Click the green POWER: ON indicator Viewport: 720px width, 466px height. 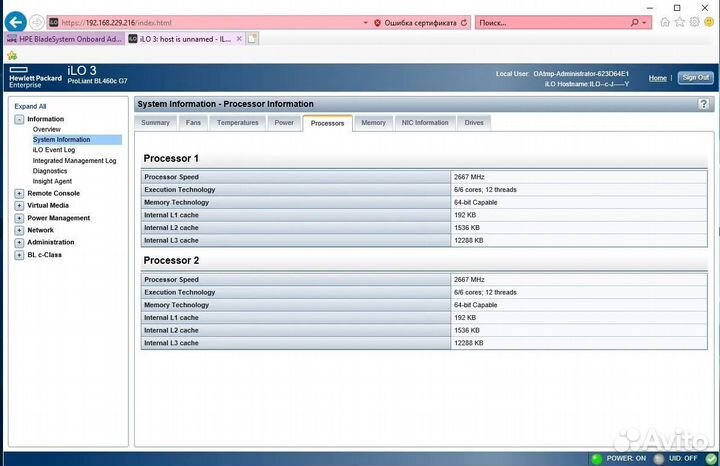pos(597,459)
